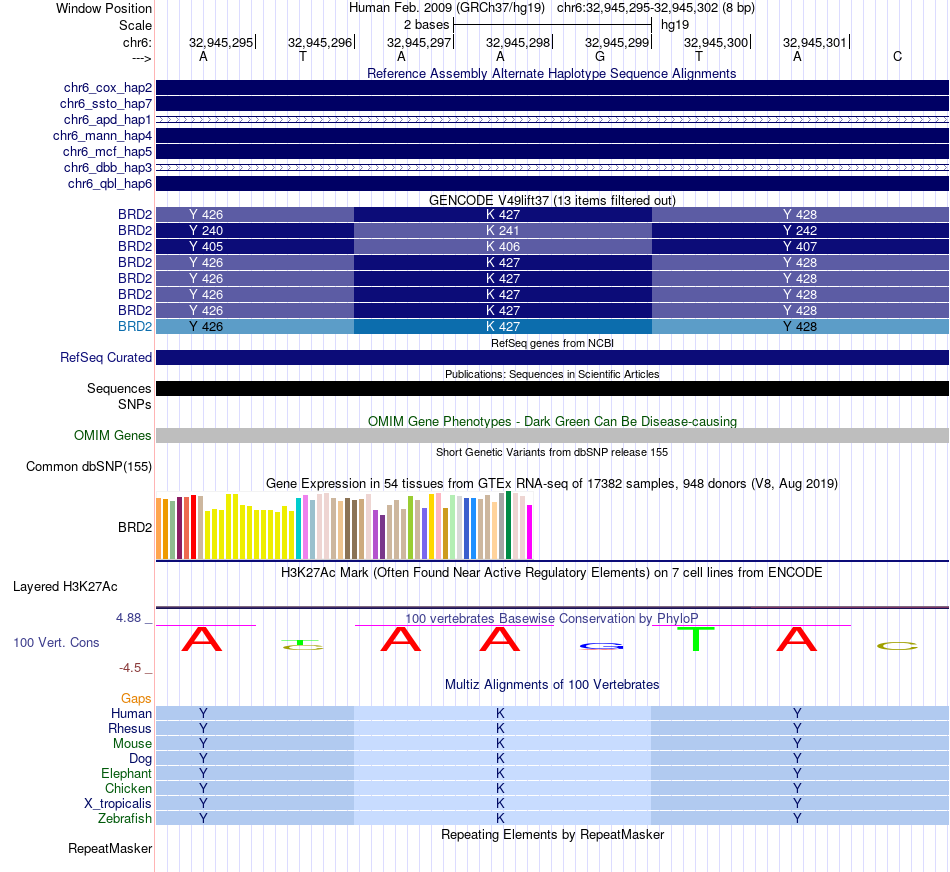Click the Zebrafish species label

tap(125, 818)
